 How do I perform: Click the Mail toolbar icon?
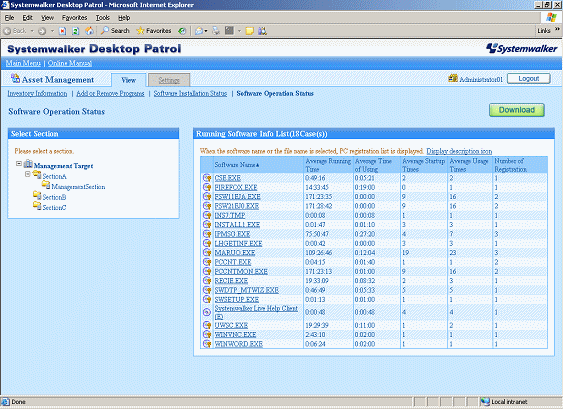(x=199, y=31)
